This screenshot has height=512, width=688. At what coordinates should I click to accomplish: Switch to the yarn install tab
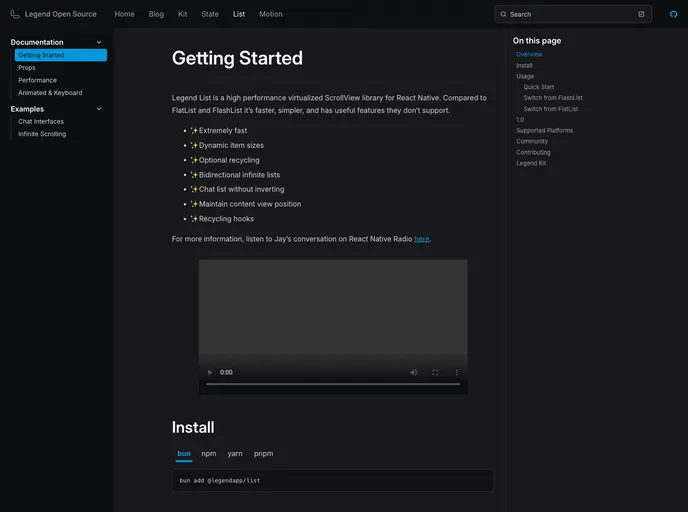(235, 454)
